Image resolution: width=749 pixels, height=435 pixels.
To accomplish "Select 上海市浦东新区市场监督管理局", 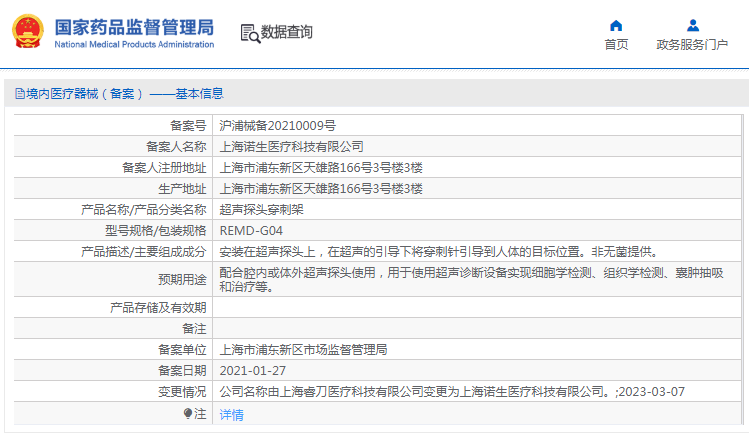I will tap(303, 350).
